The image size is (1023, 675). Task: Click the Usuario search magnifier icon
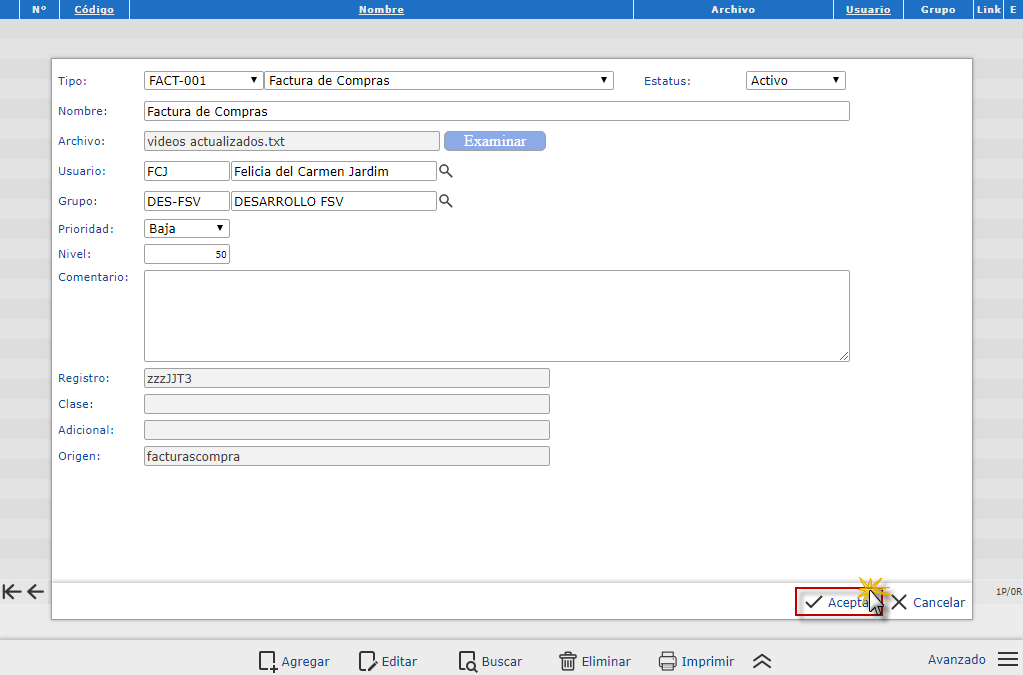point(446,171)
